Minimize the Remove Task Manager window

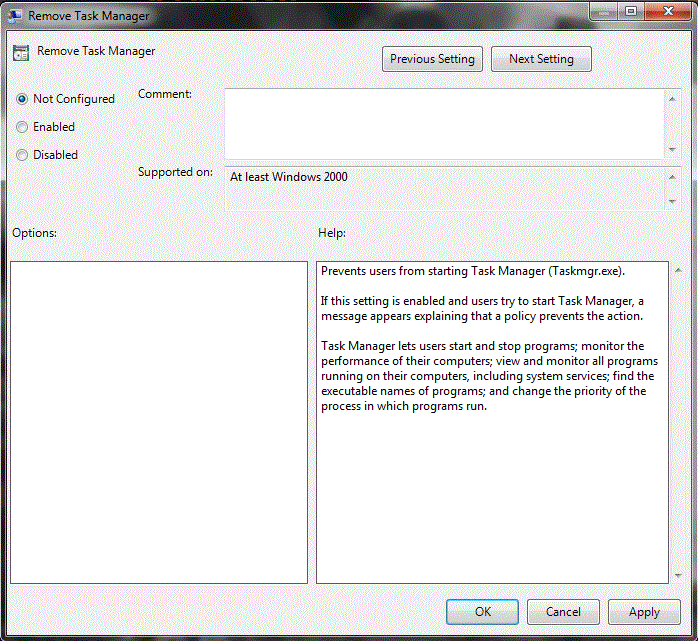604,11
